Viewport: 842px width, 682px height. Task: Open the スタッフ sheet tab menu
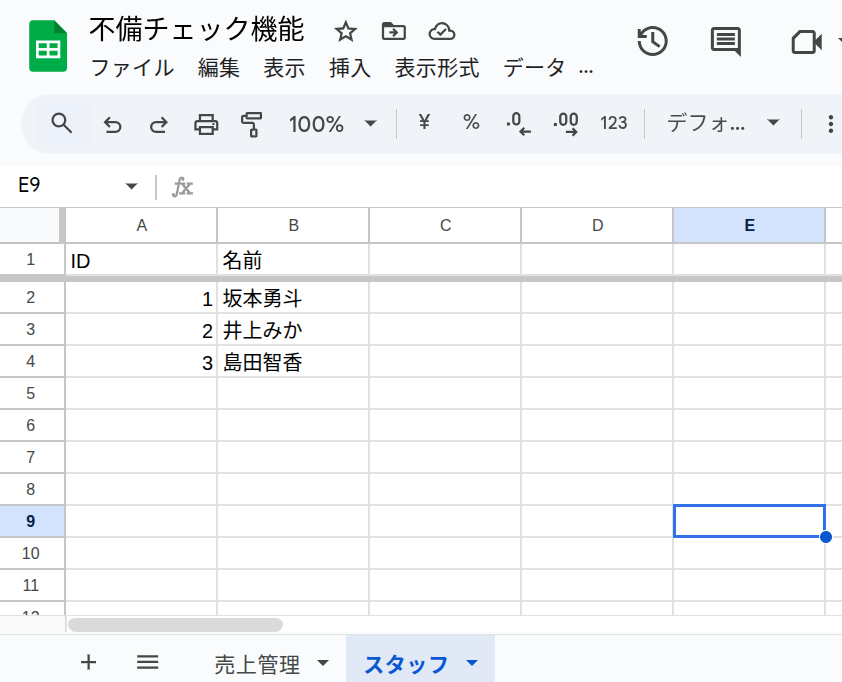point(471,662)
